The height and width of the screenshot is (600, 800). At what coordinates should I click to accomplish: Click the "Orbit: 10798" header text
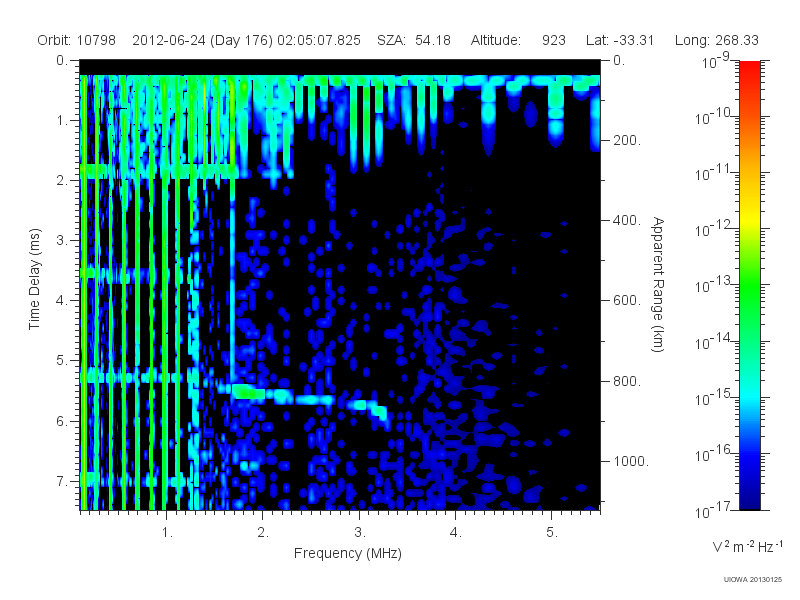click(x=77, y=40)
